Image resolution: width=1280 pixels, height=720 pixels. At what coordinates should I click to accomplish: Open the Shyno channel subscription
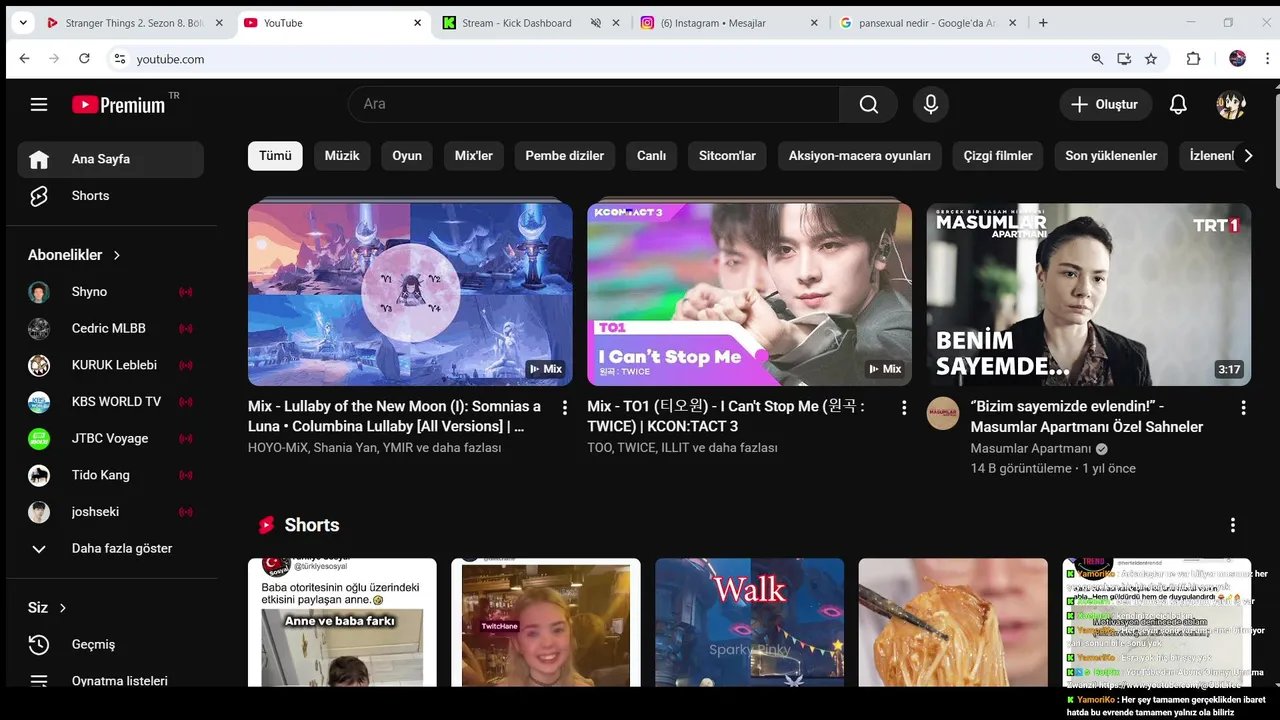pos(110,292)
